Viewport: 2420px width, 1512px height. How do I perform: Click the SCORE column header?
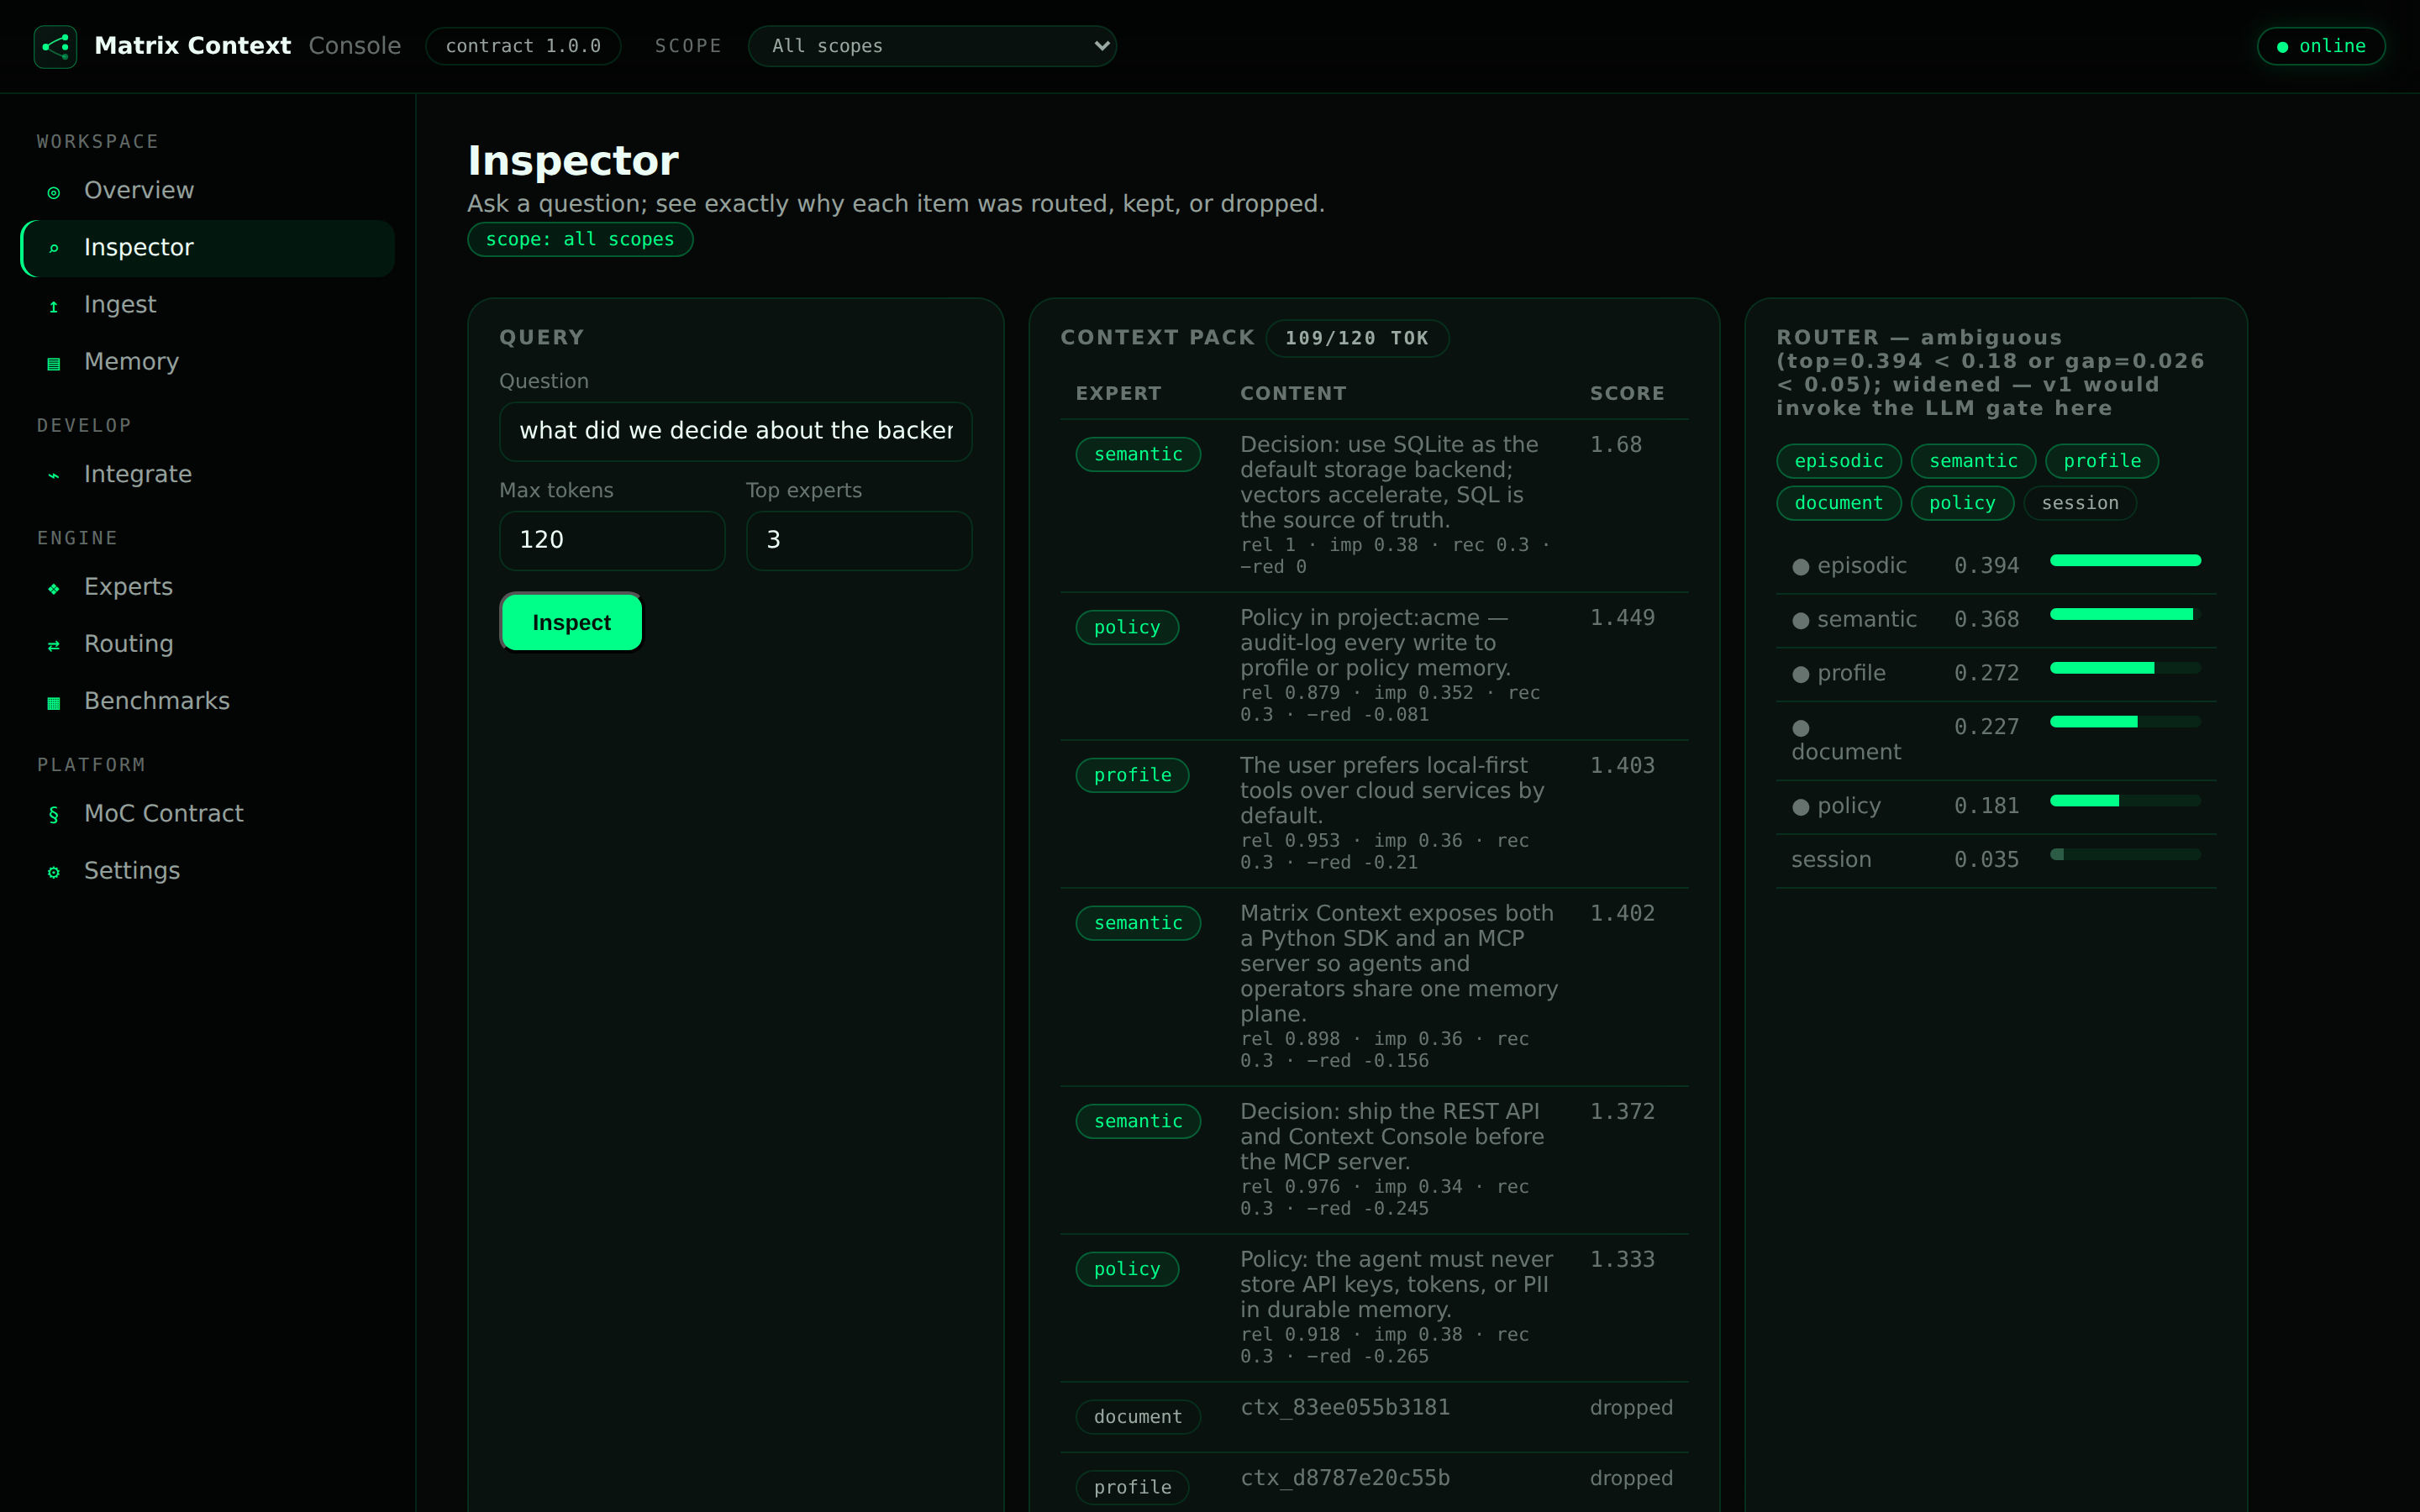coord(1627,393)
